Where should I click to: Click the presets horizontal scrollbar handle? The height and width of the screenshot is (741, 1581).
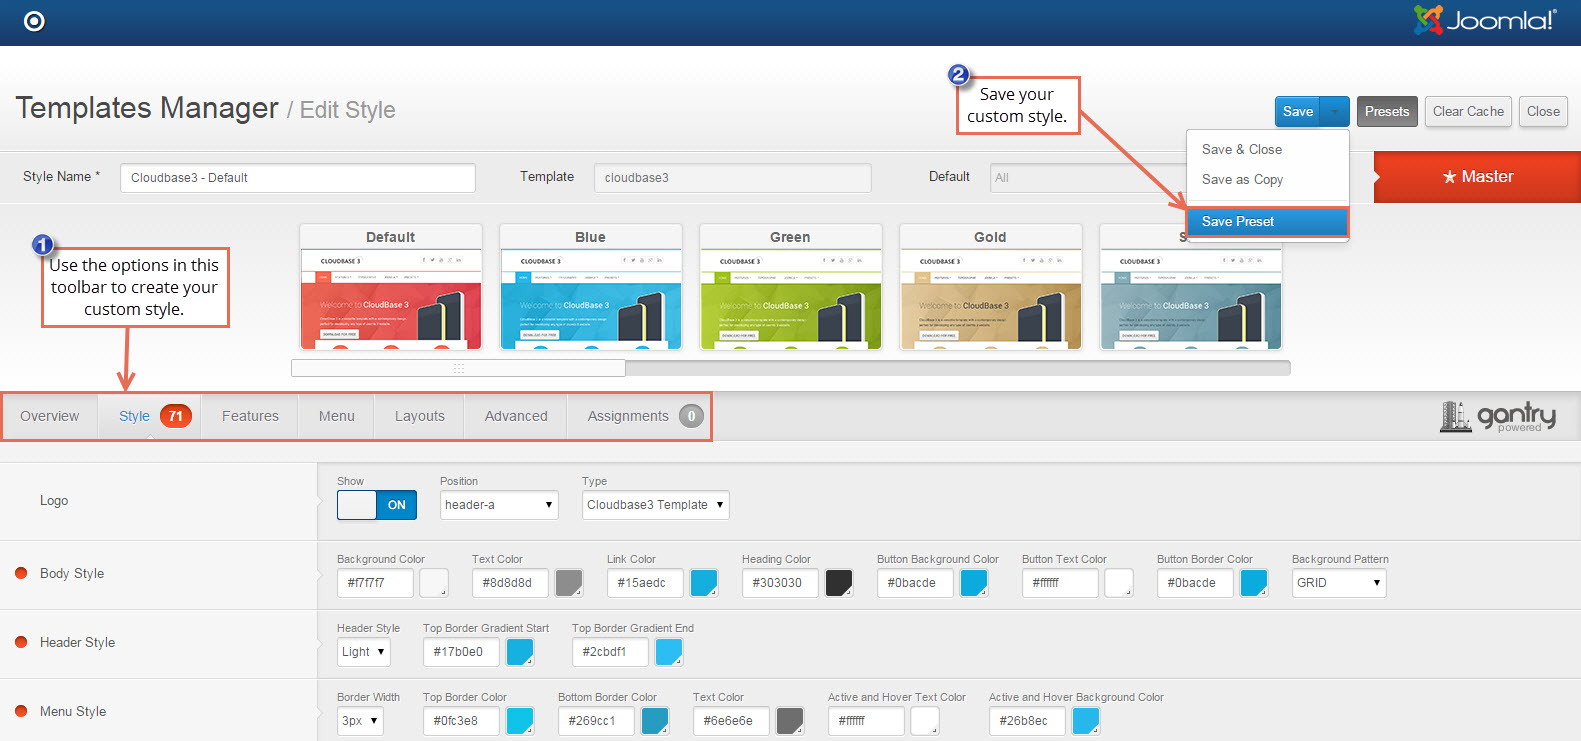click(458, 368)
